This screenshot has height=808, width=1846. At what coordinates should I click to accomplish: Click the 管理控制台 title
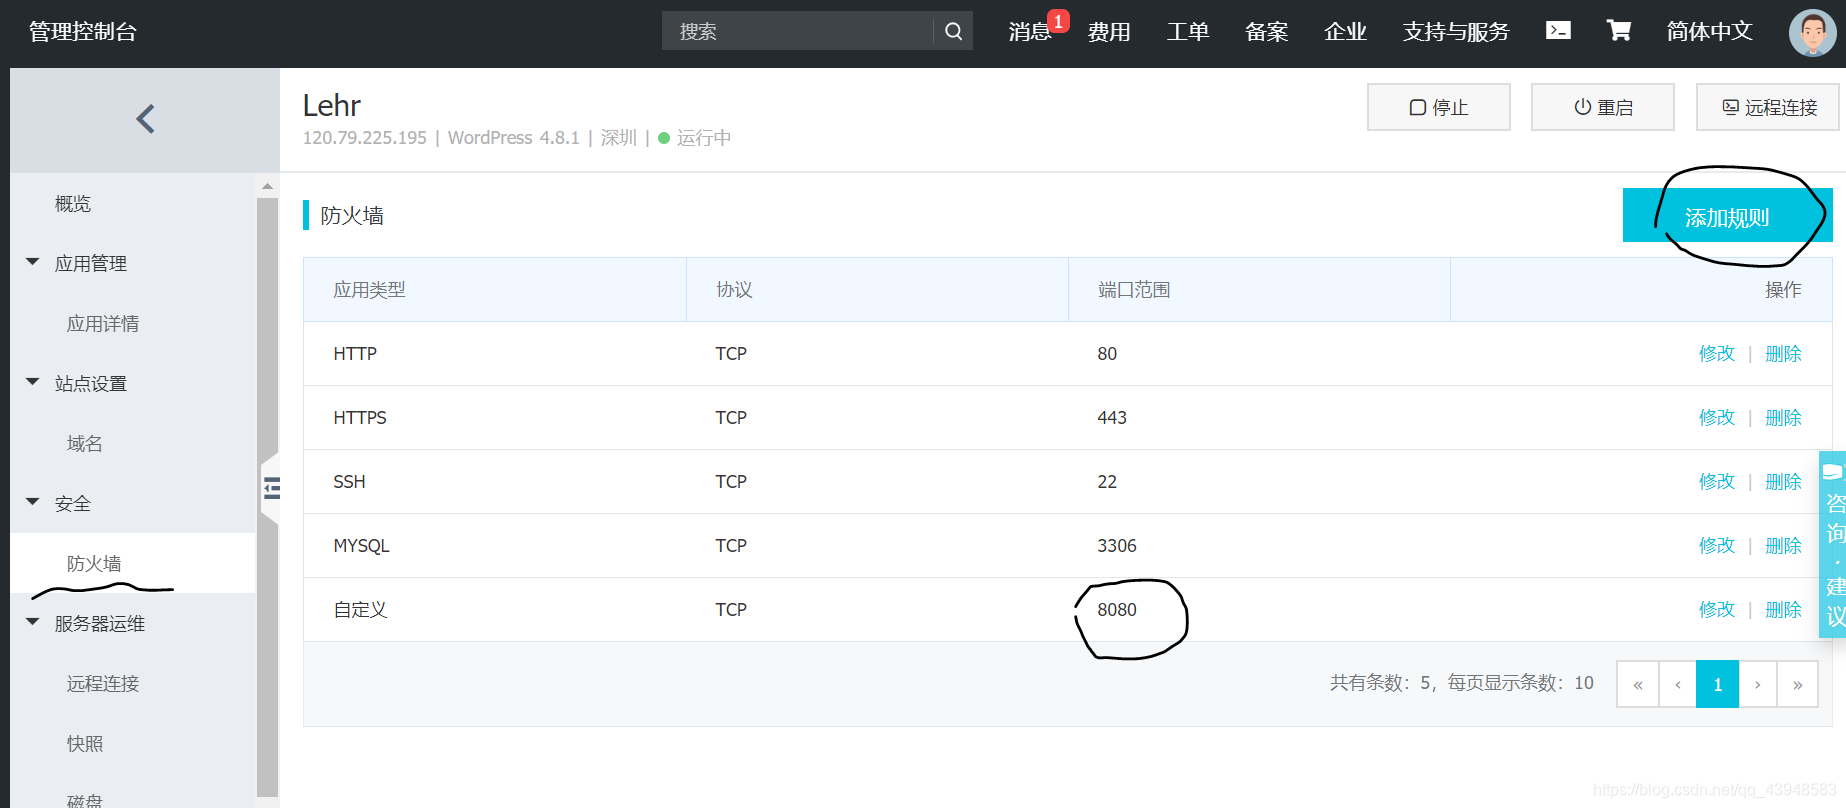(83, 32)
